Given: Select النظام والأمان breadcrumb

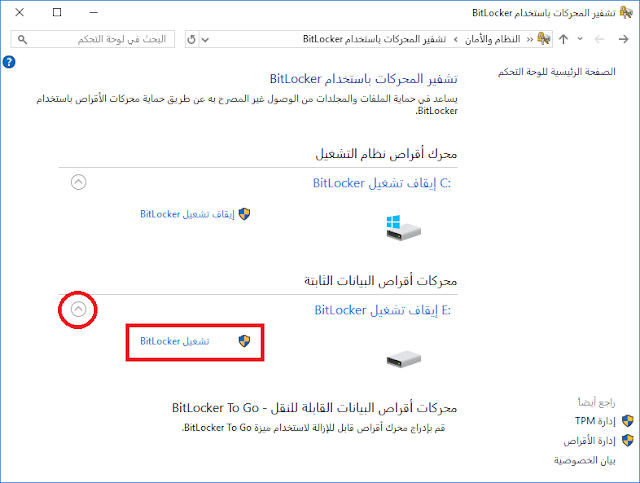Looking at the screenshot, I should pos(493,39).
